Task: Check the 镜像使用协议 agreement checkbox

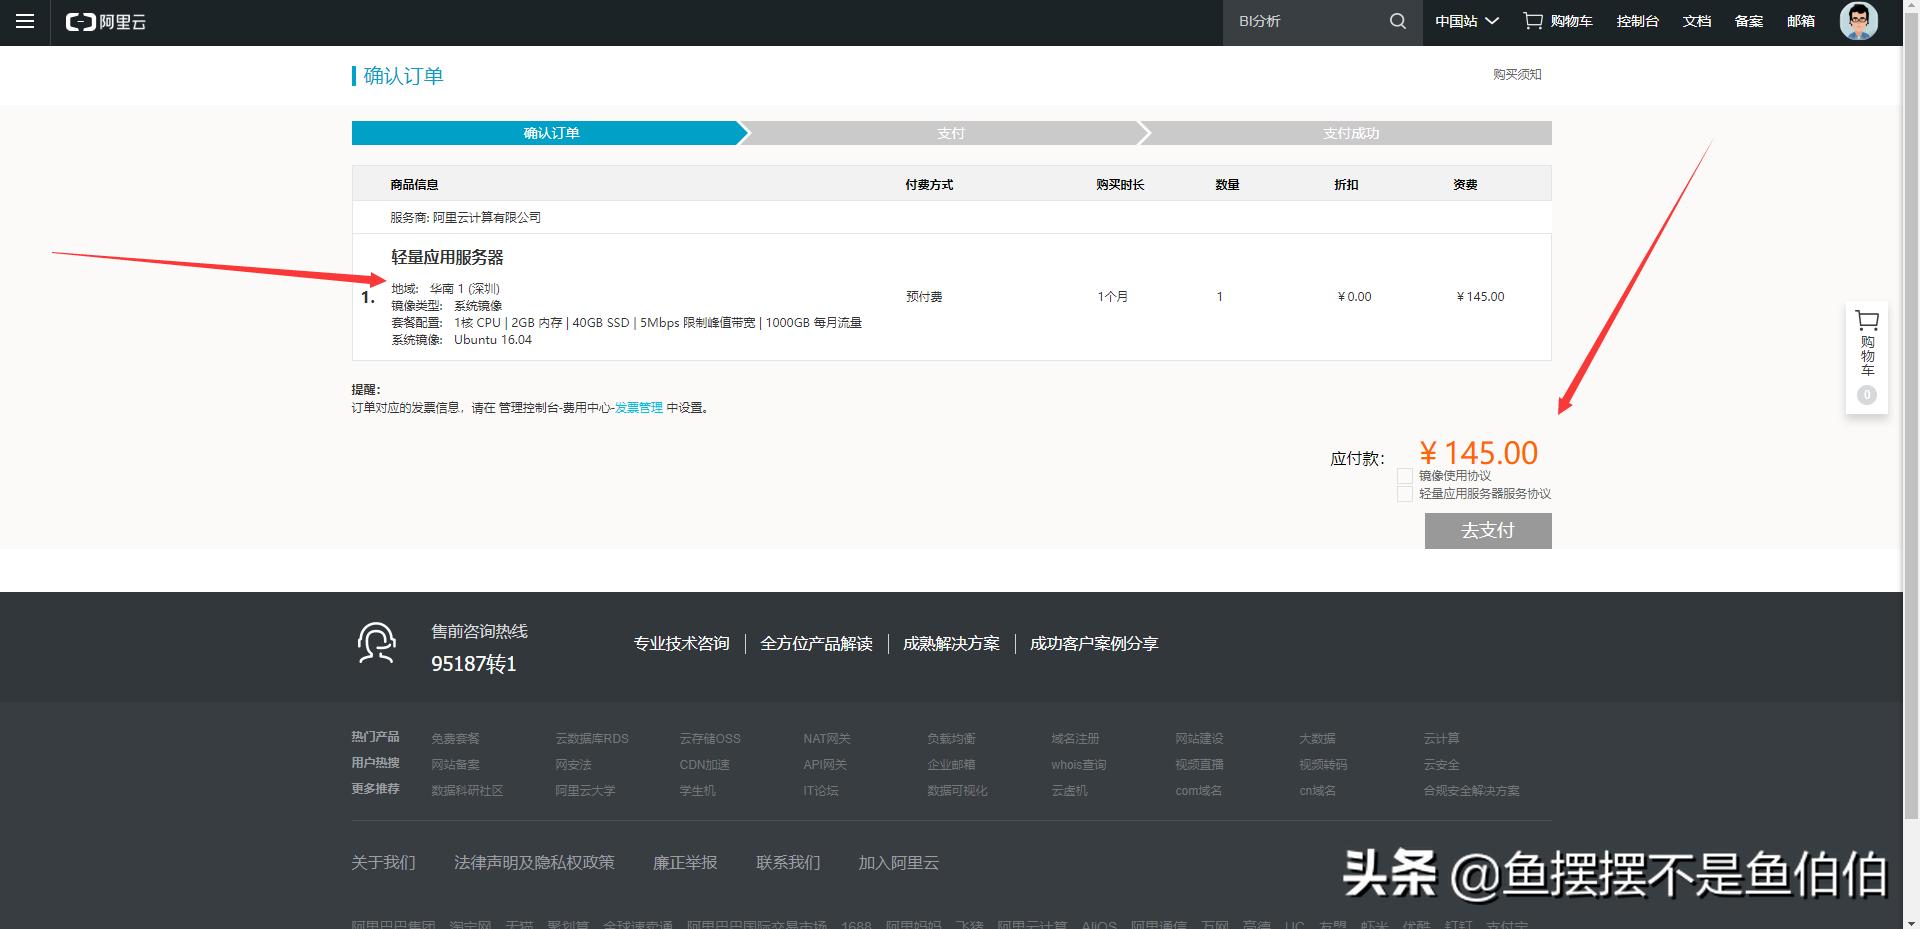Action: click(x=1404, y=476)
